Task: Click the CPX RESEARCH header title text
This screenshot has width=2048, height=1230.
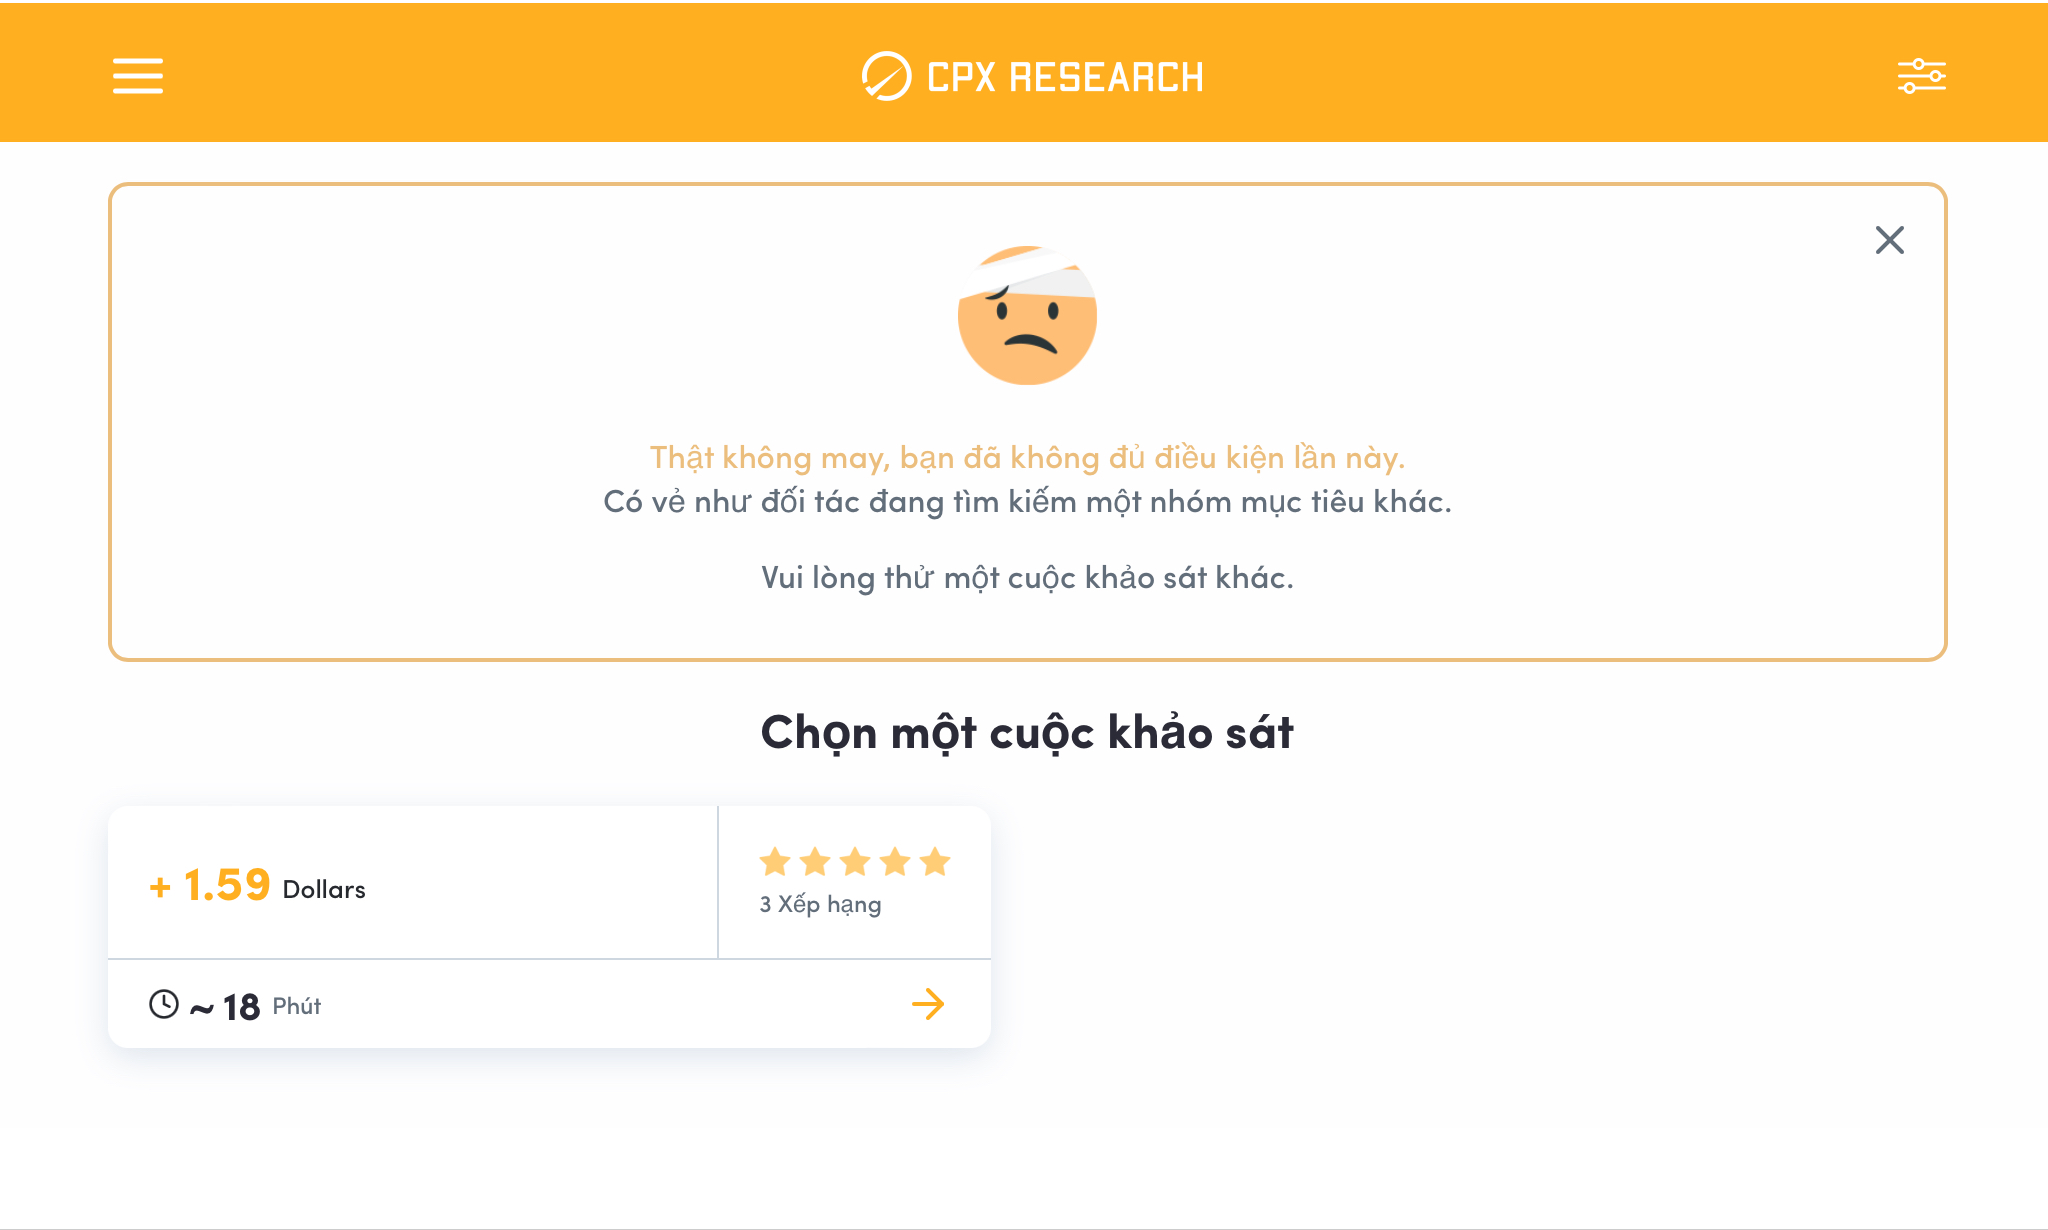Action: 1065,77
